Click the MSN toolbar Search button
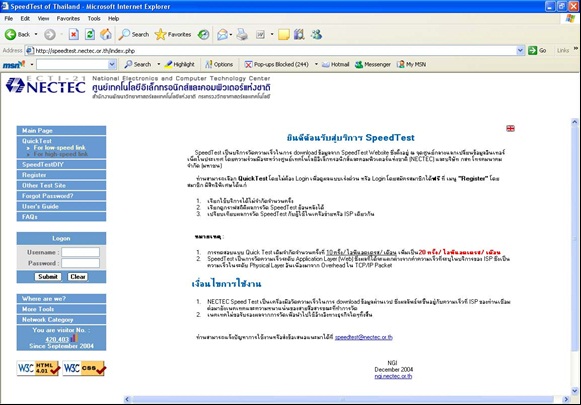Screen dimensions: 581x405 click(138, 64)
